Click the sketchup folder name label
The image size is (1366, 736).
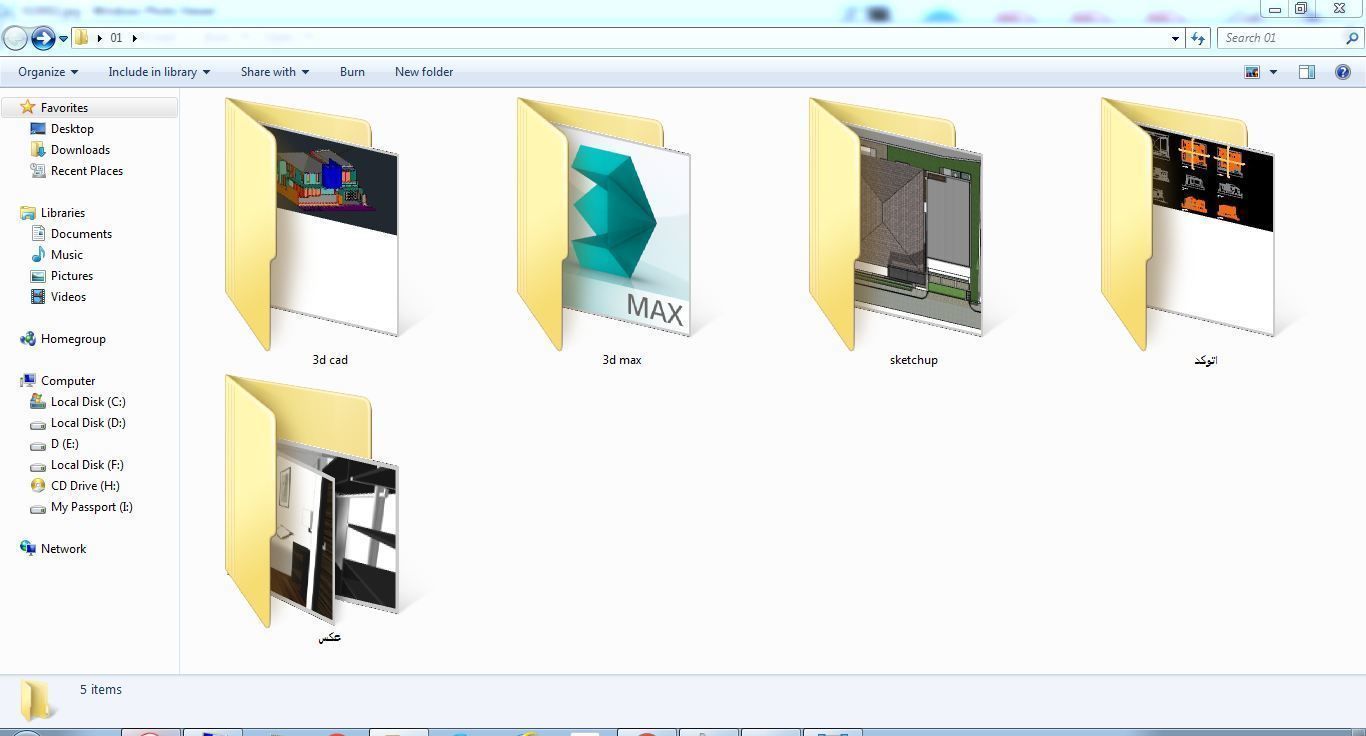tap(914, 360)
